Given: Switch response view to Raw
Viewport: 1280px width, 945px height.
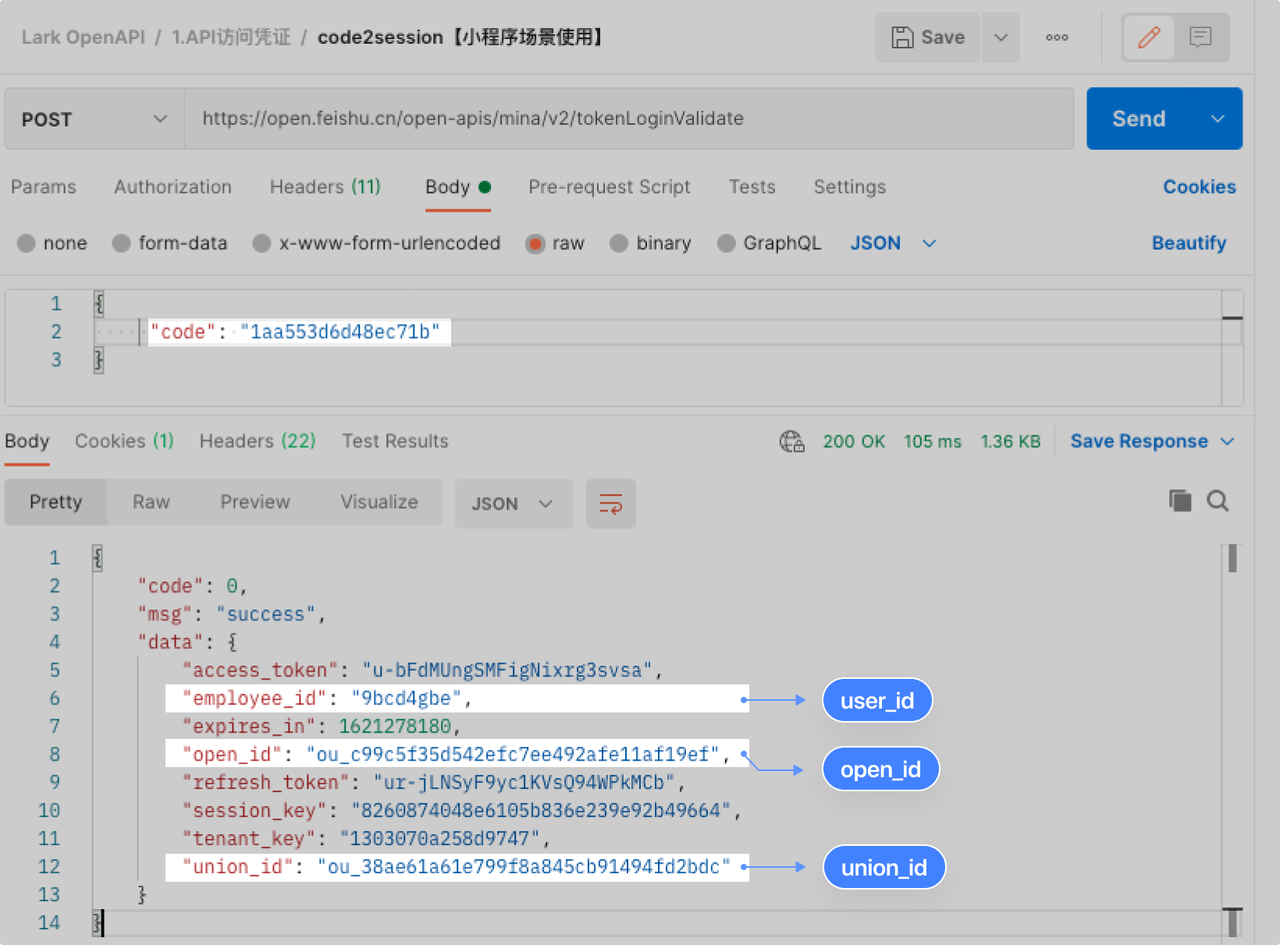Looking at the screenshot, I should pos(151,502).
